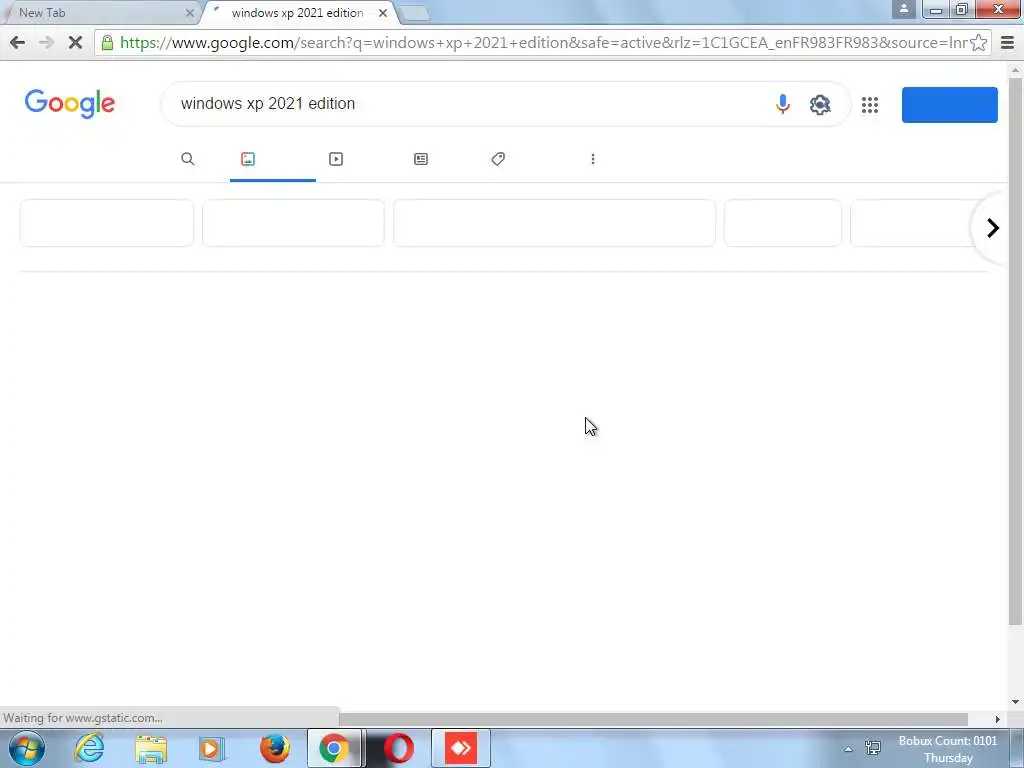1024x768 pixels.
Task: Click the forward navigation arrow
Action: (46, 43)
